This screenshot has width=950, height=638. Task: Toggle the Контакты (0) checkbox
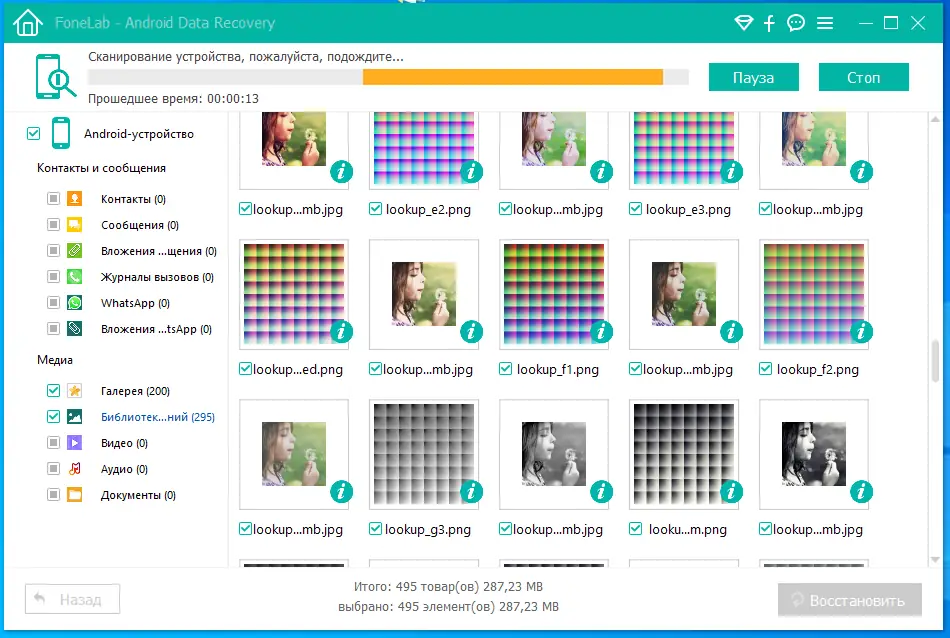pos(53,199)
